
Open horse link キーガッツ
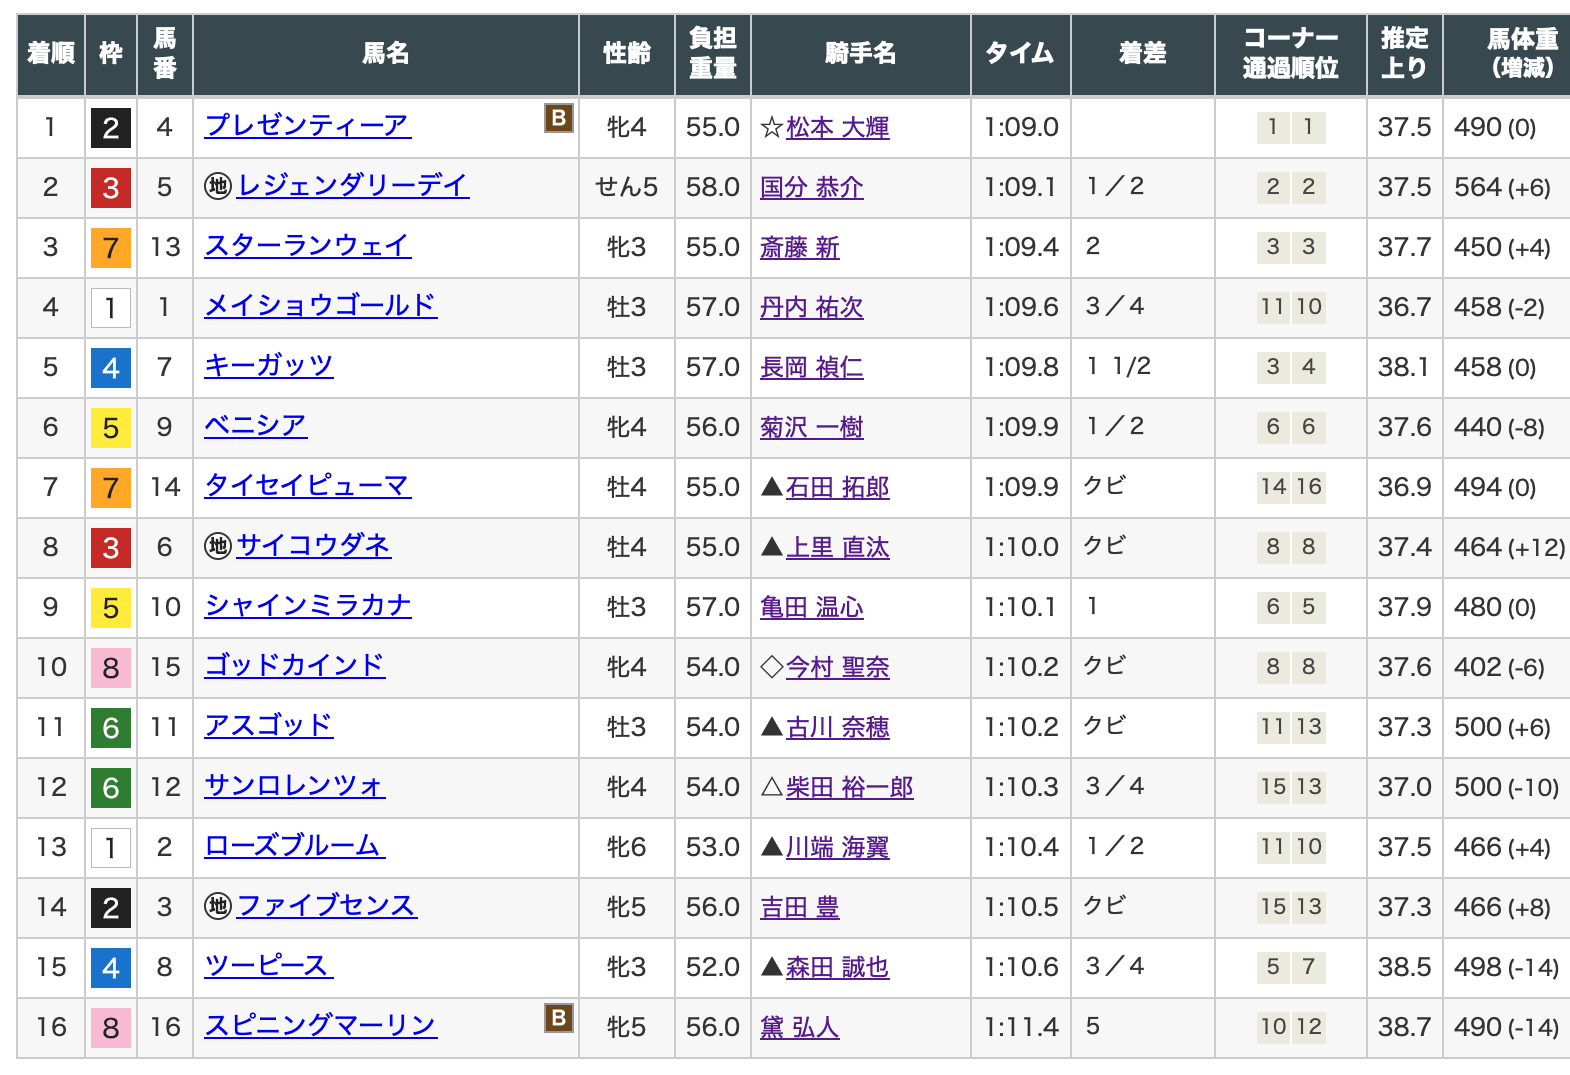click(268, 366)
